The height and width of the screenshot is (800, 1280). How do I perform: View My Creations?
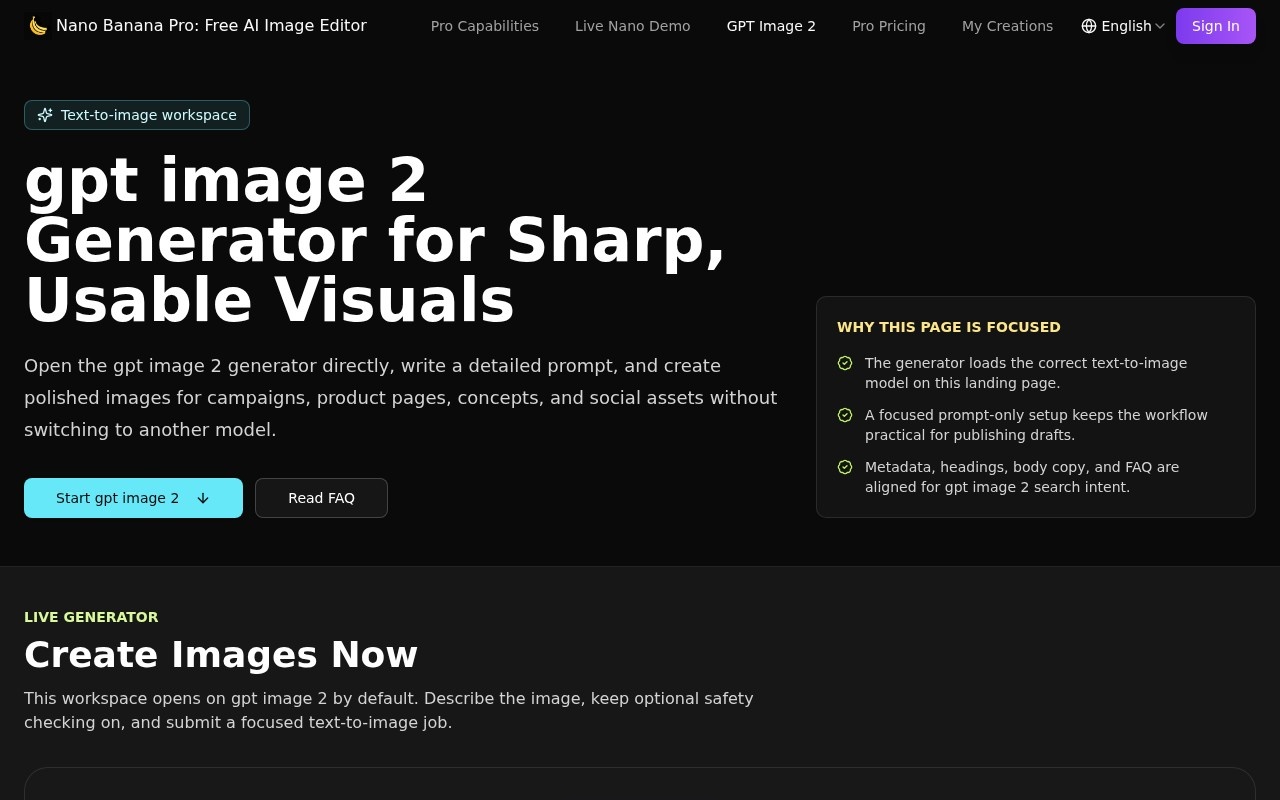click(x=1007, y=26)
